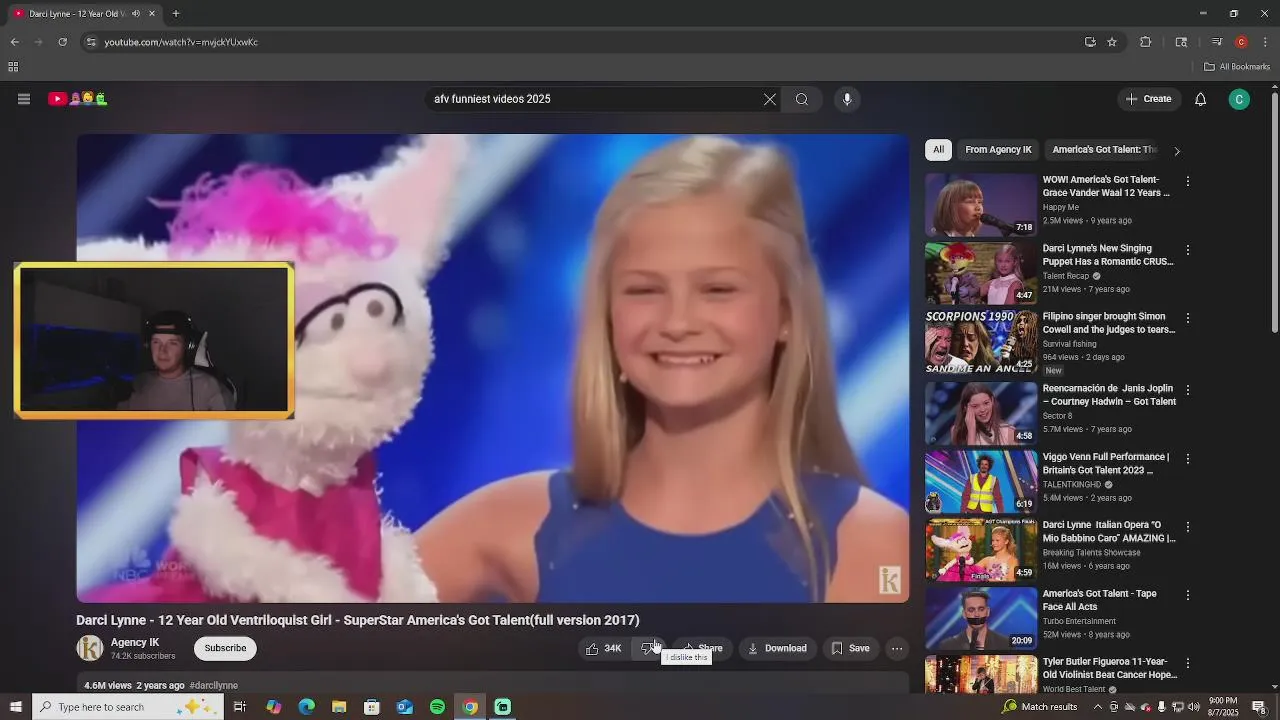Open a new browser tab

[x=176, y=14]
